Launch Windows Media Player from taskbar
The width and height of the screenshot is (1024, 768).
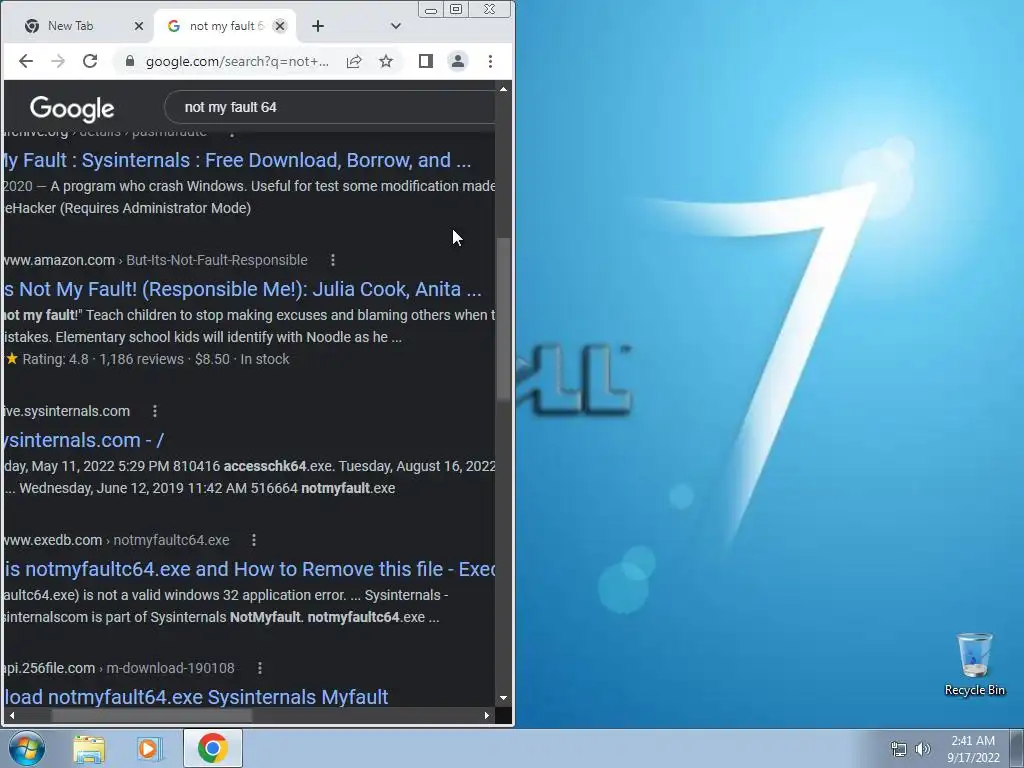(150, 748)
